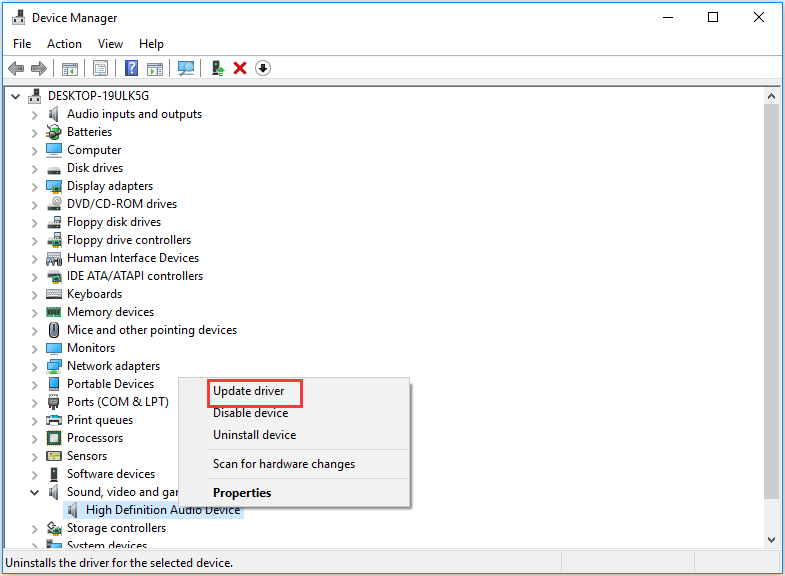Click Mice and other pointing devices icon

[54, 330]
